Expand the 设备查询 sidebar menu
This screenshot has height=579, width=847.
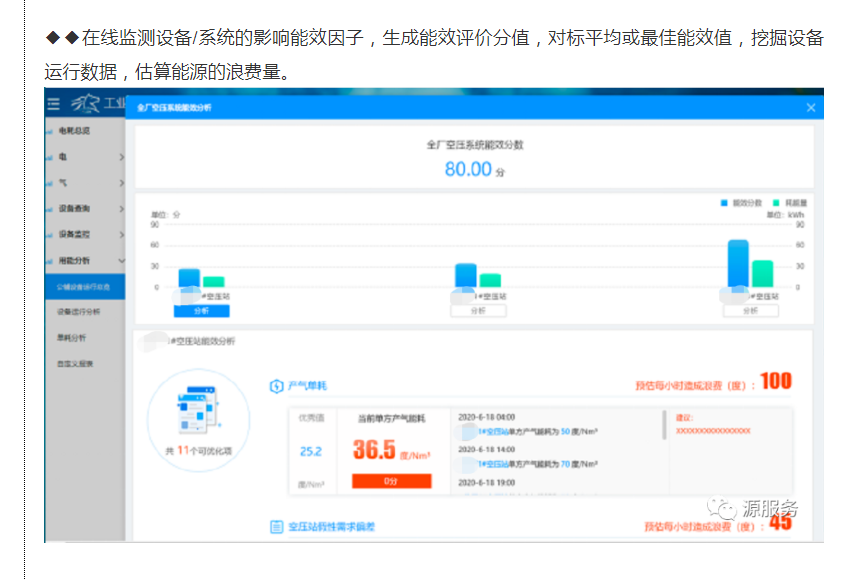tap(121, 209)
